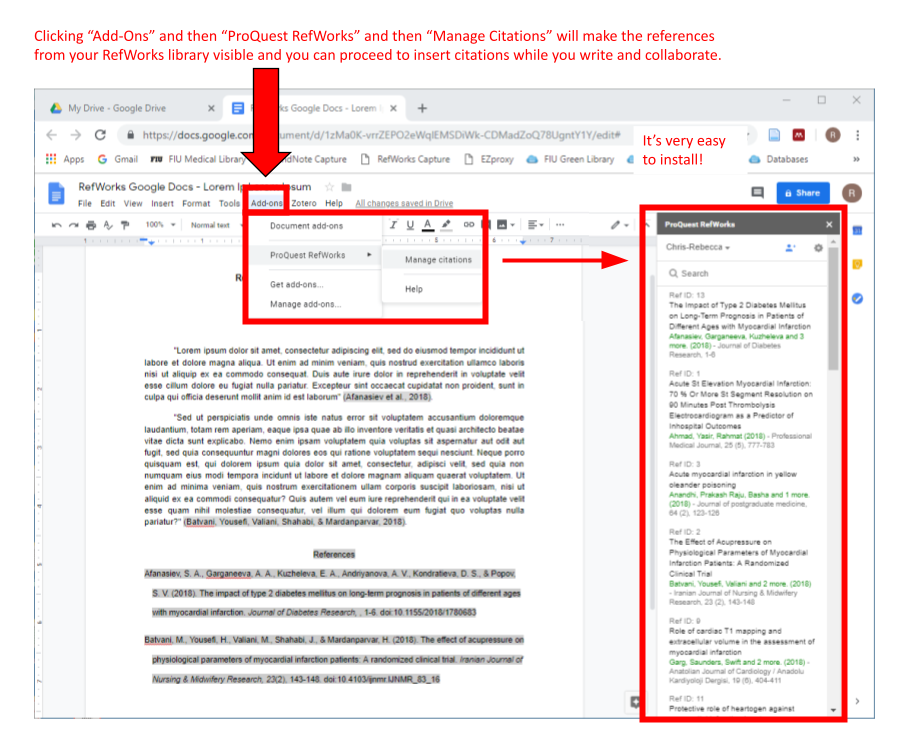This screenshot has height=733, width=919.
Task: Choose Help in the RefWorks submenu
Action: pyautogui.click(x=414, y=289)
